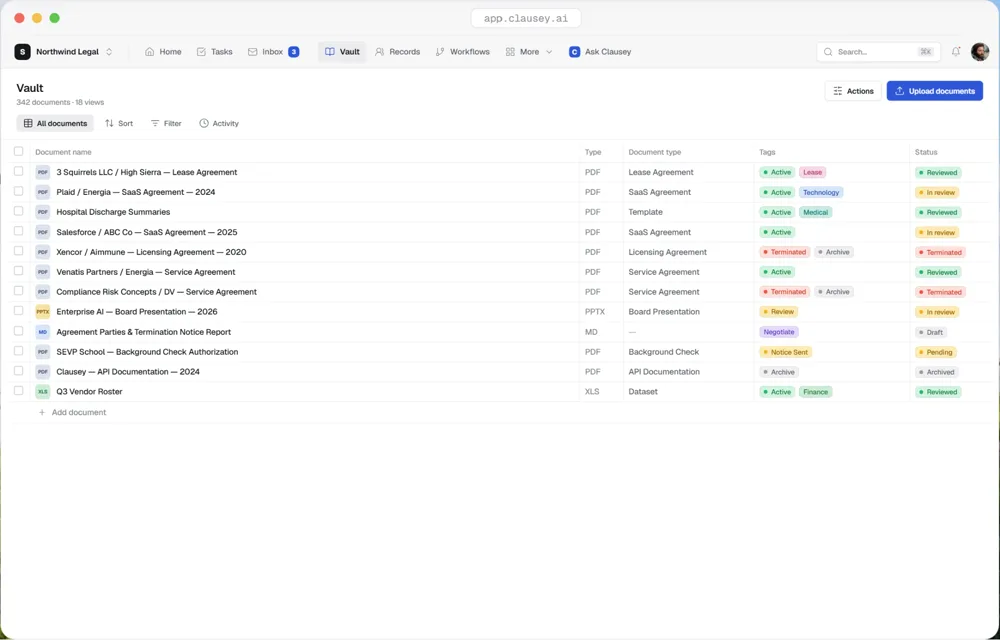Open the Sort options

119,124
